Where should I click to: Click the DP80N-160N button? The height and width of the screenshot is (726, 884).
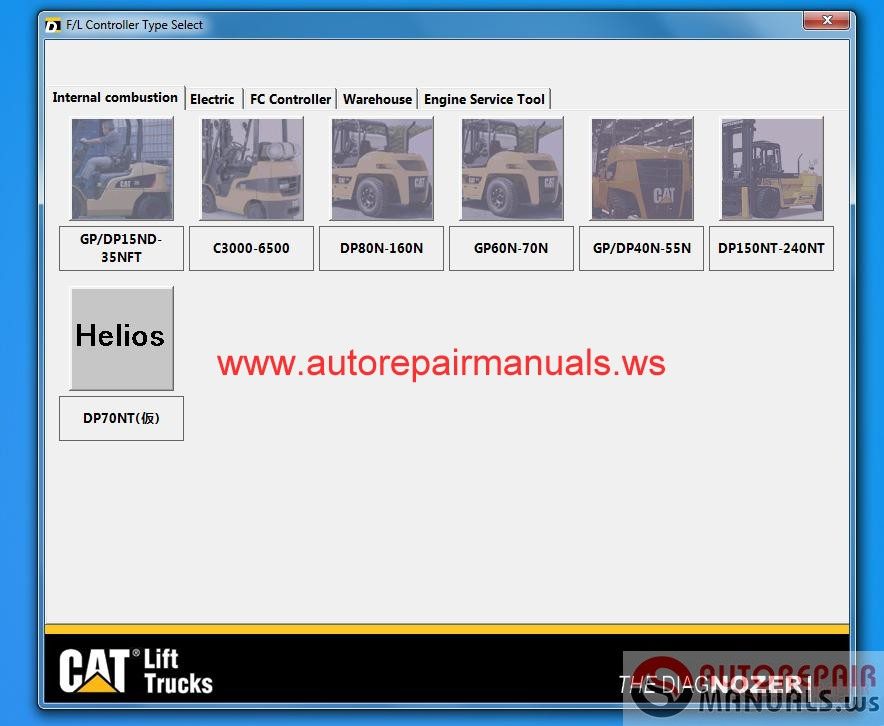(382, 249)
